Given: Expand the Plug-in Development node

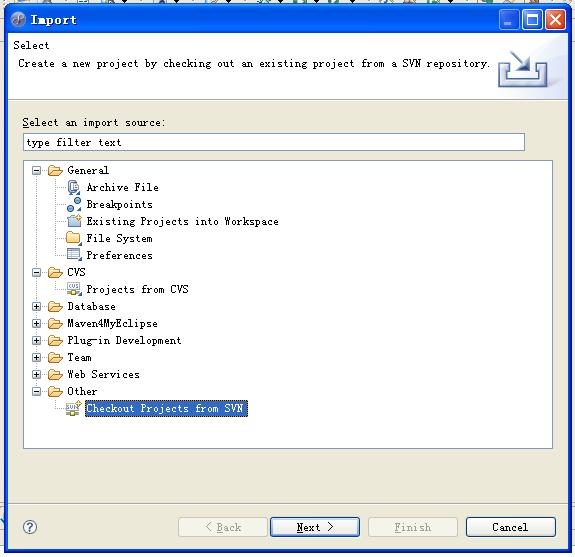Looking at the screenshot, I should pyautogui.click(x=36, y=340).
